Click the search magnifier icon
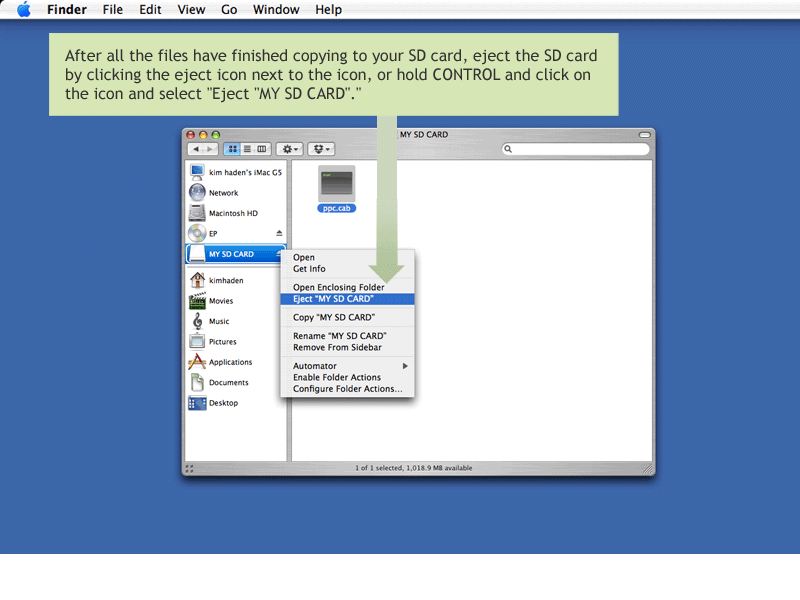This screenshot has width=800, height=600. (x=508, y=149)
